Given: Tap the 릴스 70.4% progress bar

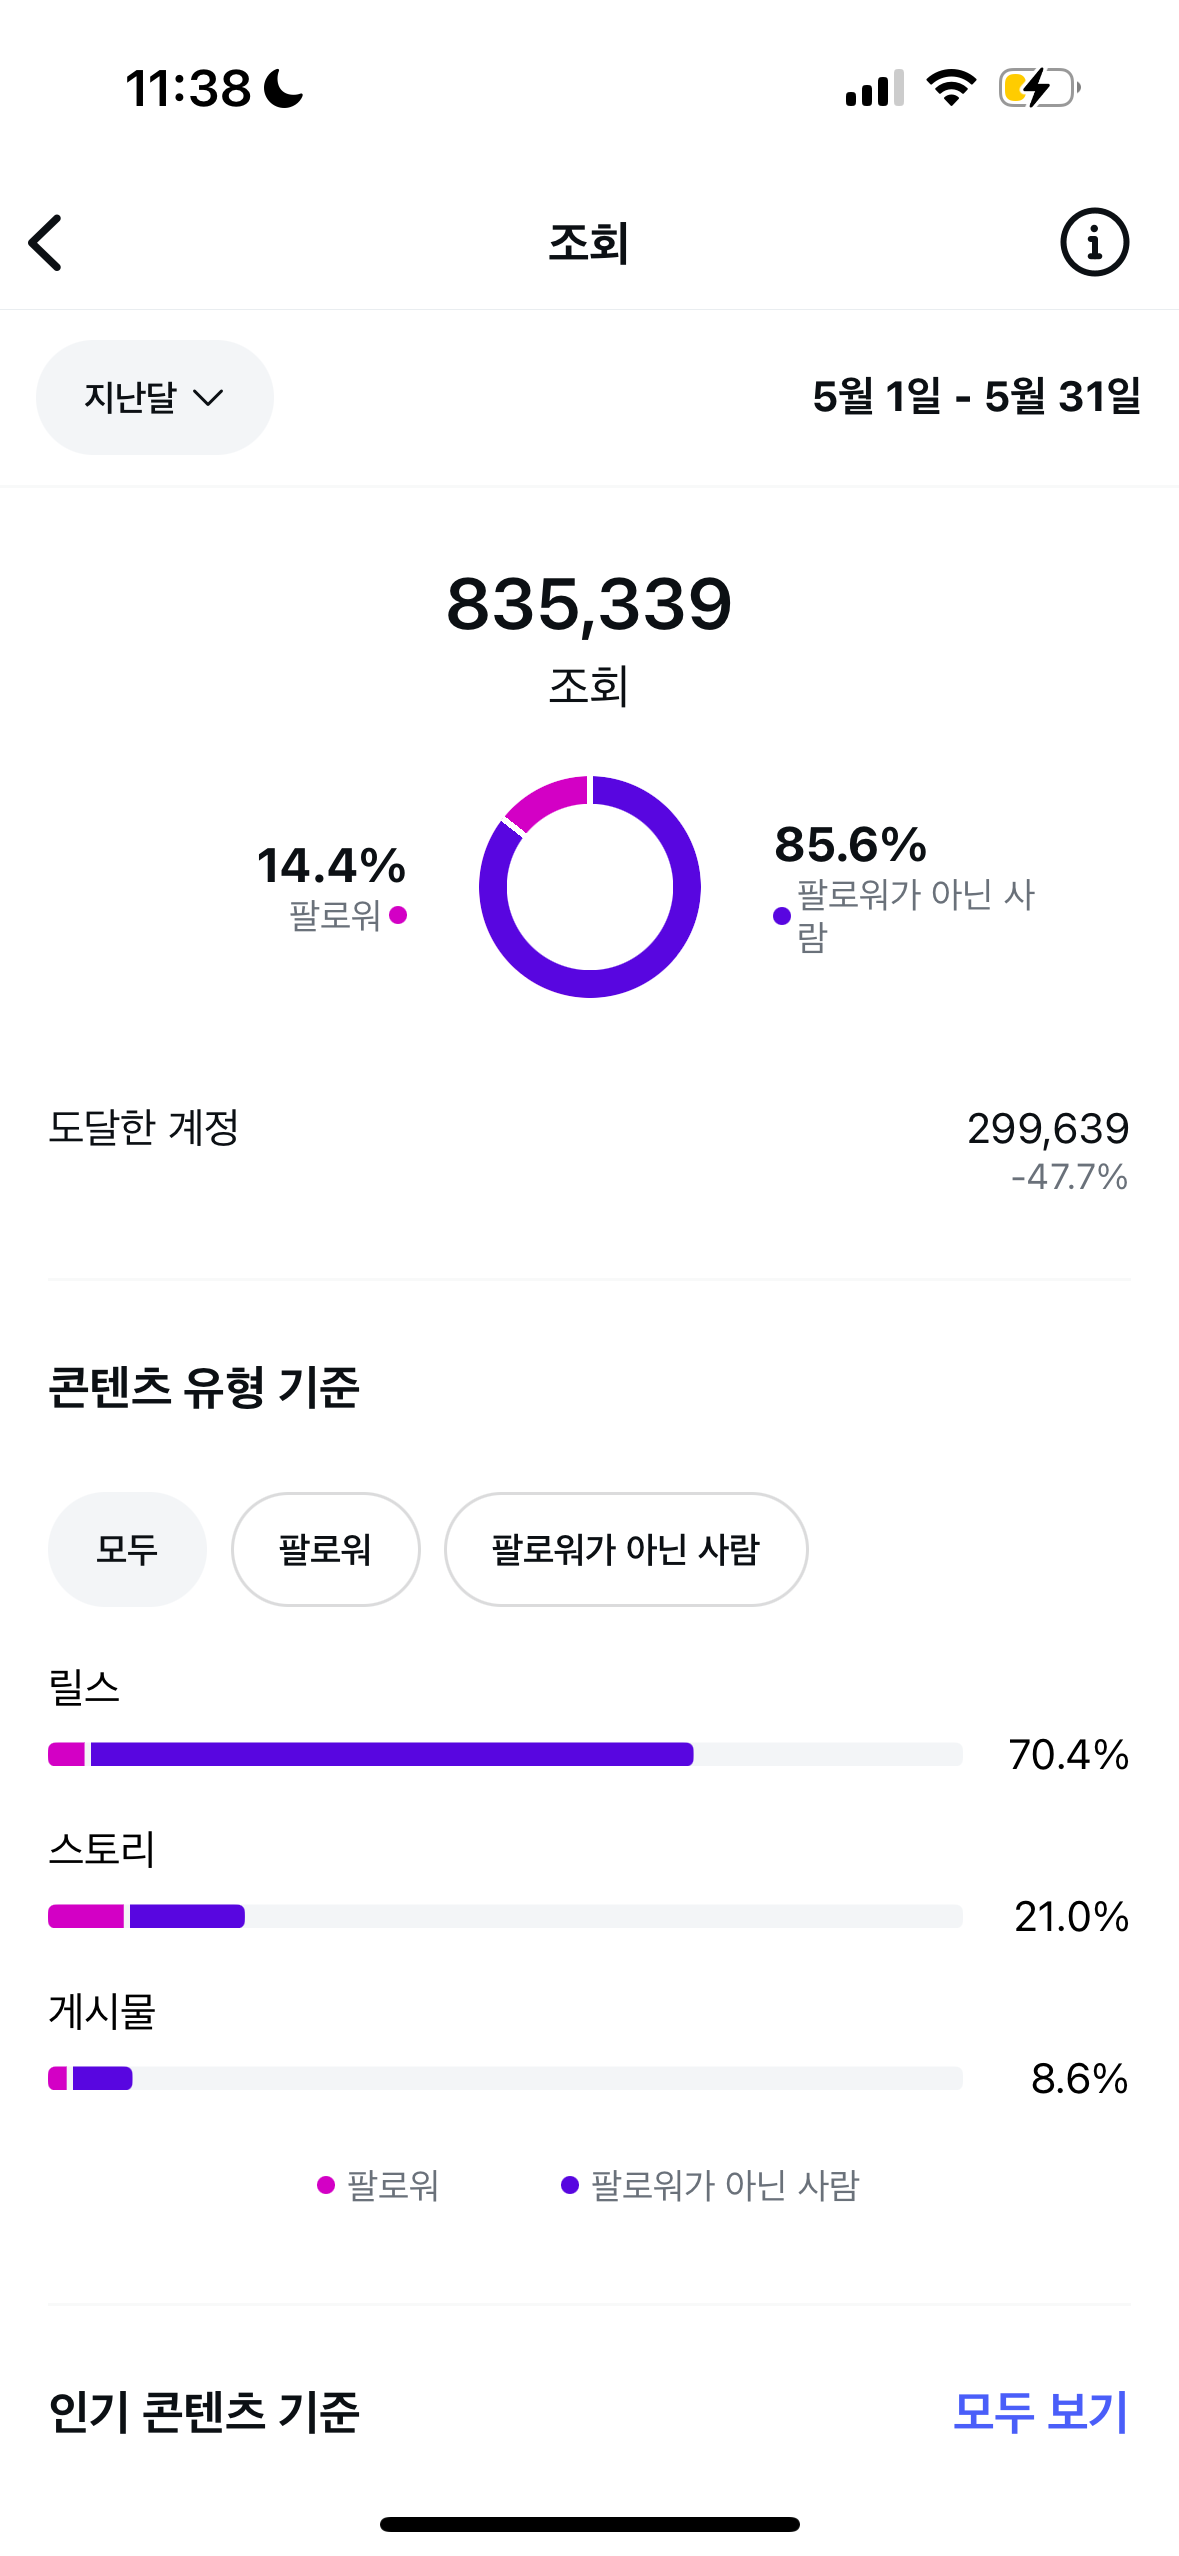Looking at the screenshot, I should point(505,1754).
